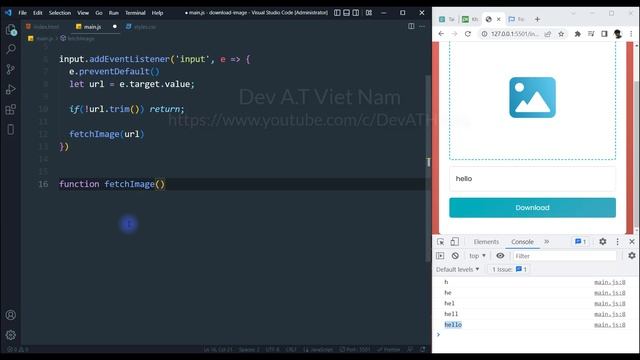Open the Run and Debug view
The image size is (640, 360).
pos(11,89)
